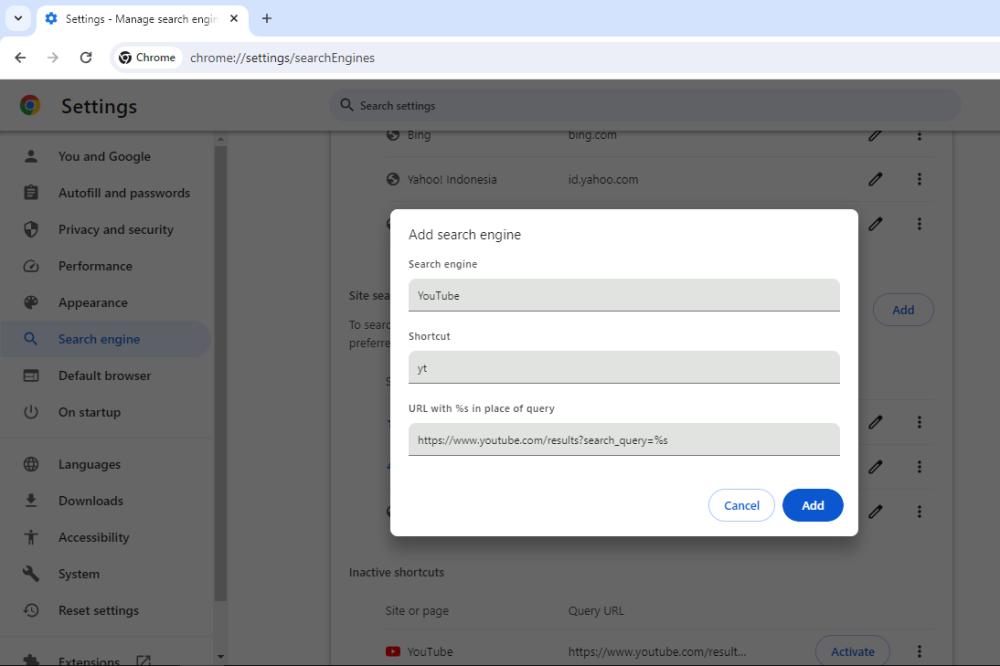The width and height of the screenshot is (1000, 666).
Task: Close the Settings tab
Action: [x=234, y=18]
